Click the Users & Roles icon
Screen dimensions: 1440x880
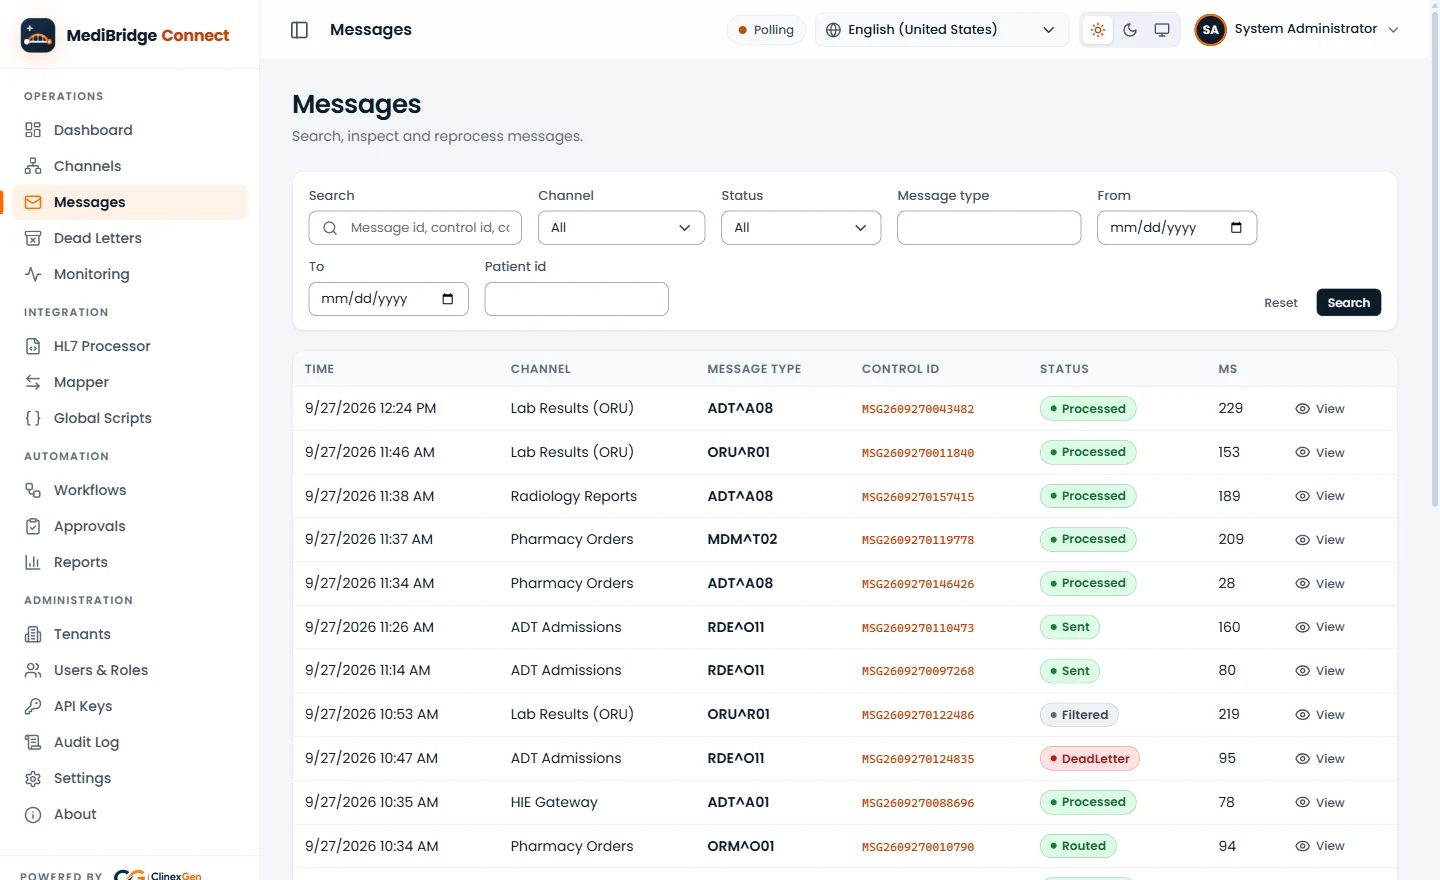[33, 670]
